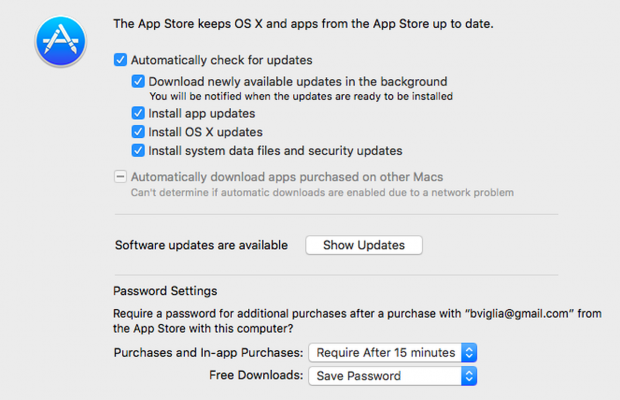Click the 'You will be notified' note
Screen dimensions: 620x400
pos(301,97)
